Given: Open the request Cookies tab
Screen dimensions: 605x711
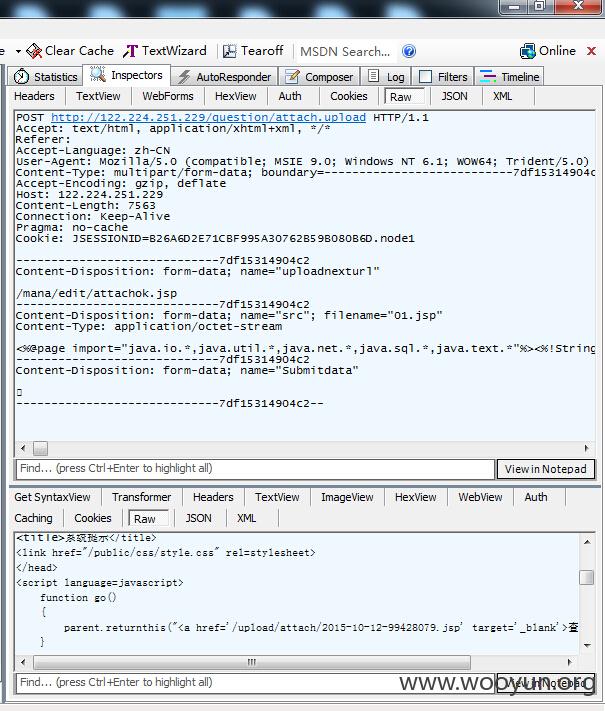Looking at the screenshot, I should point(349,96).
